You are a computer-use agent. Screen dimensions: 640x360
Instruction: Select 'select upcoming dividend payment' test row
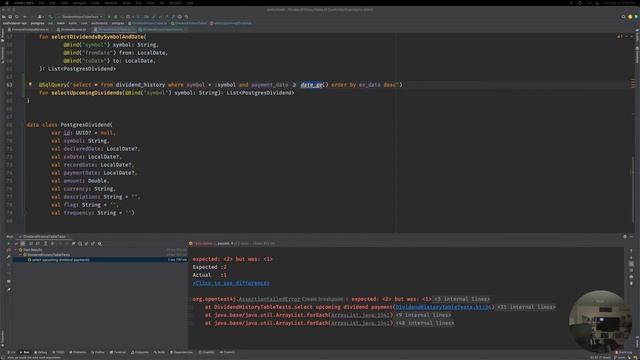coord(100,260)
